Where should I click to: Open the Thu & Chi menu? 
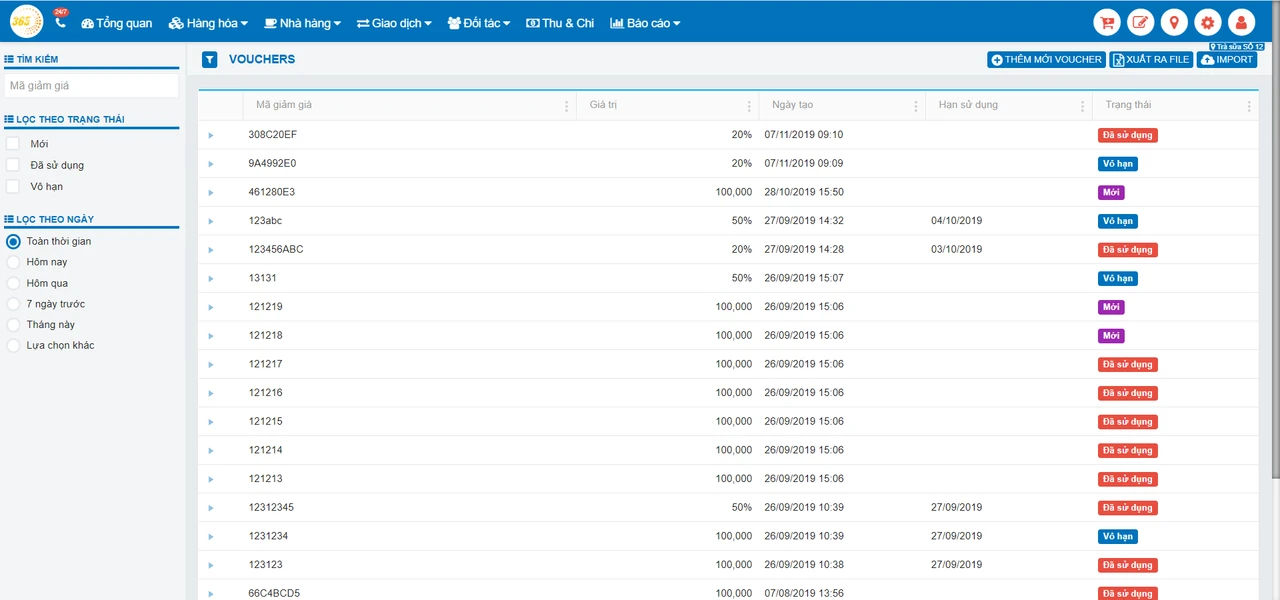(560, 23)
